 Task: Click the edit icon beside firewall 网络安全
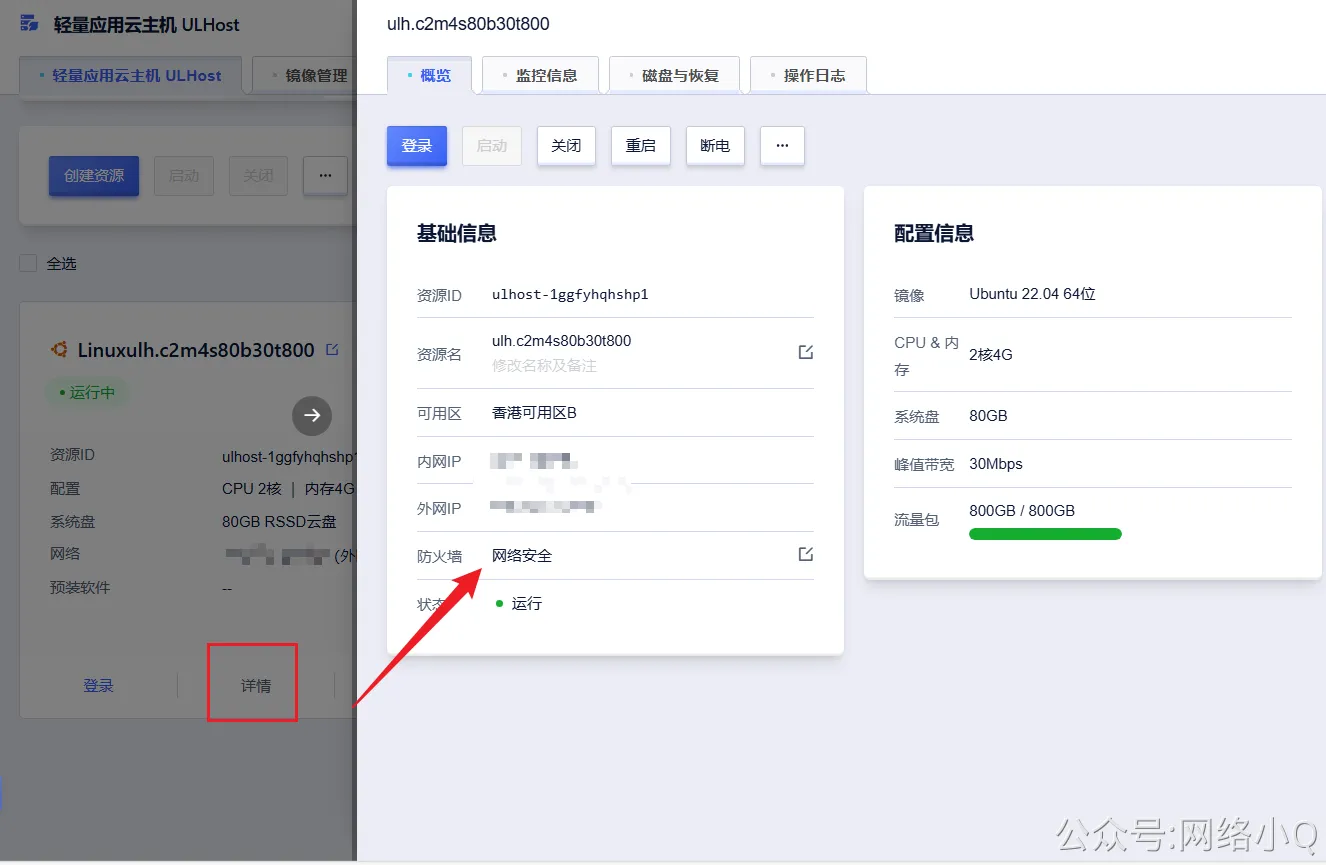coord(805,553)
